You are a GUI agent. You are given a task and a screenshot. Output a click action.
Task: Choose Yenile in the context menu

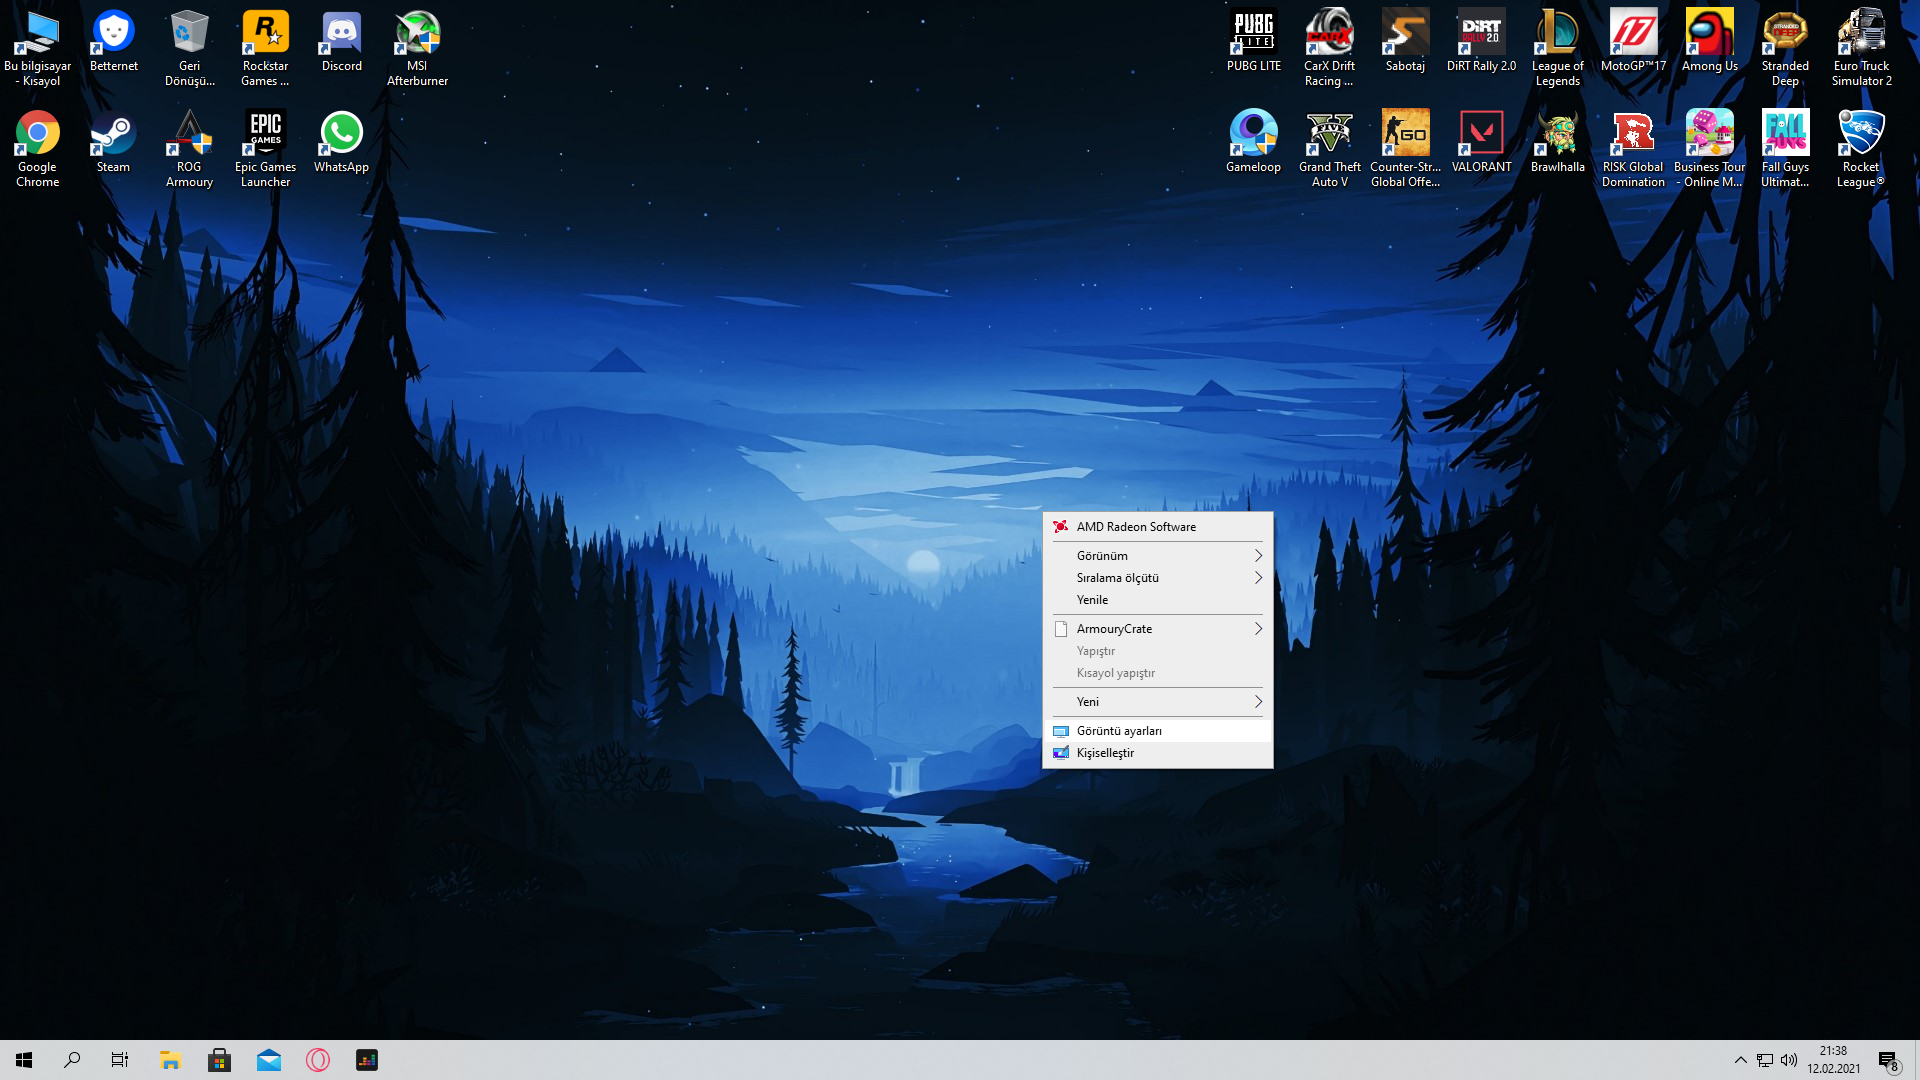point(1158,600)
